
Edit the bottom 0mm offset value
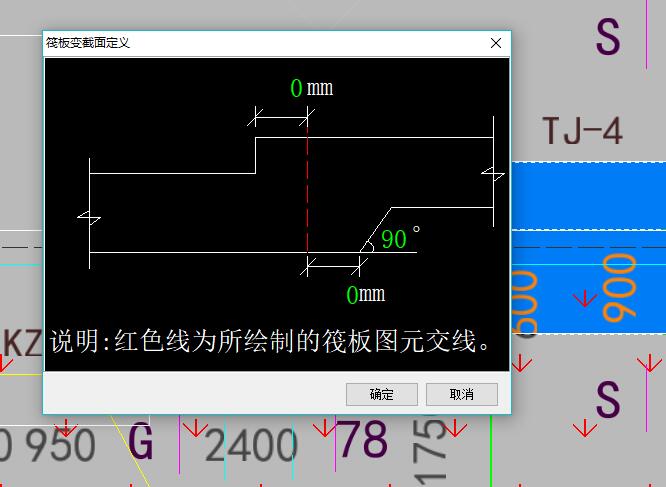(352, 295)
